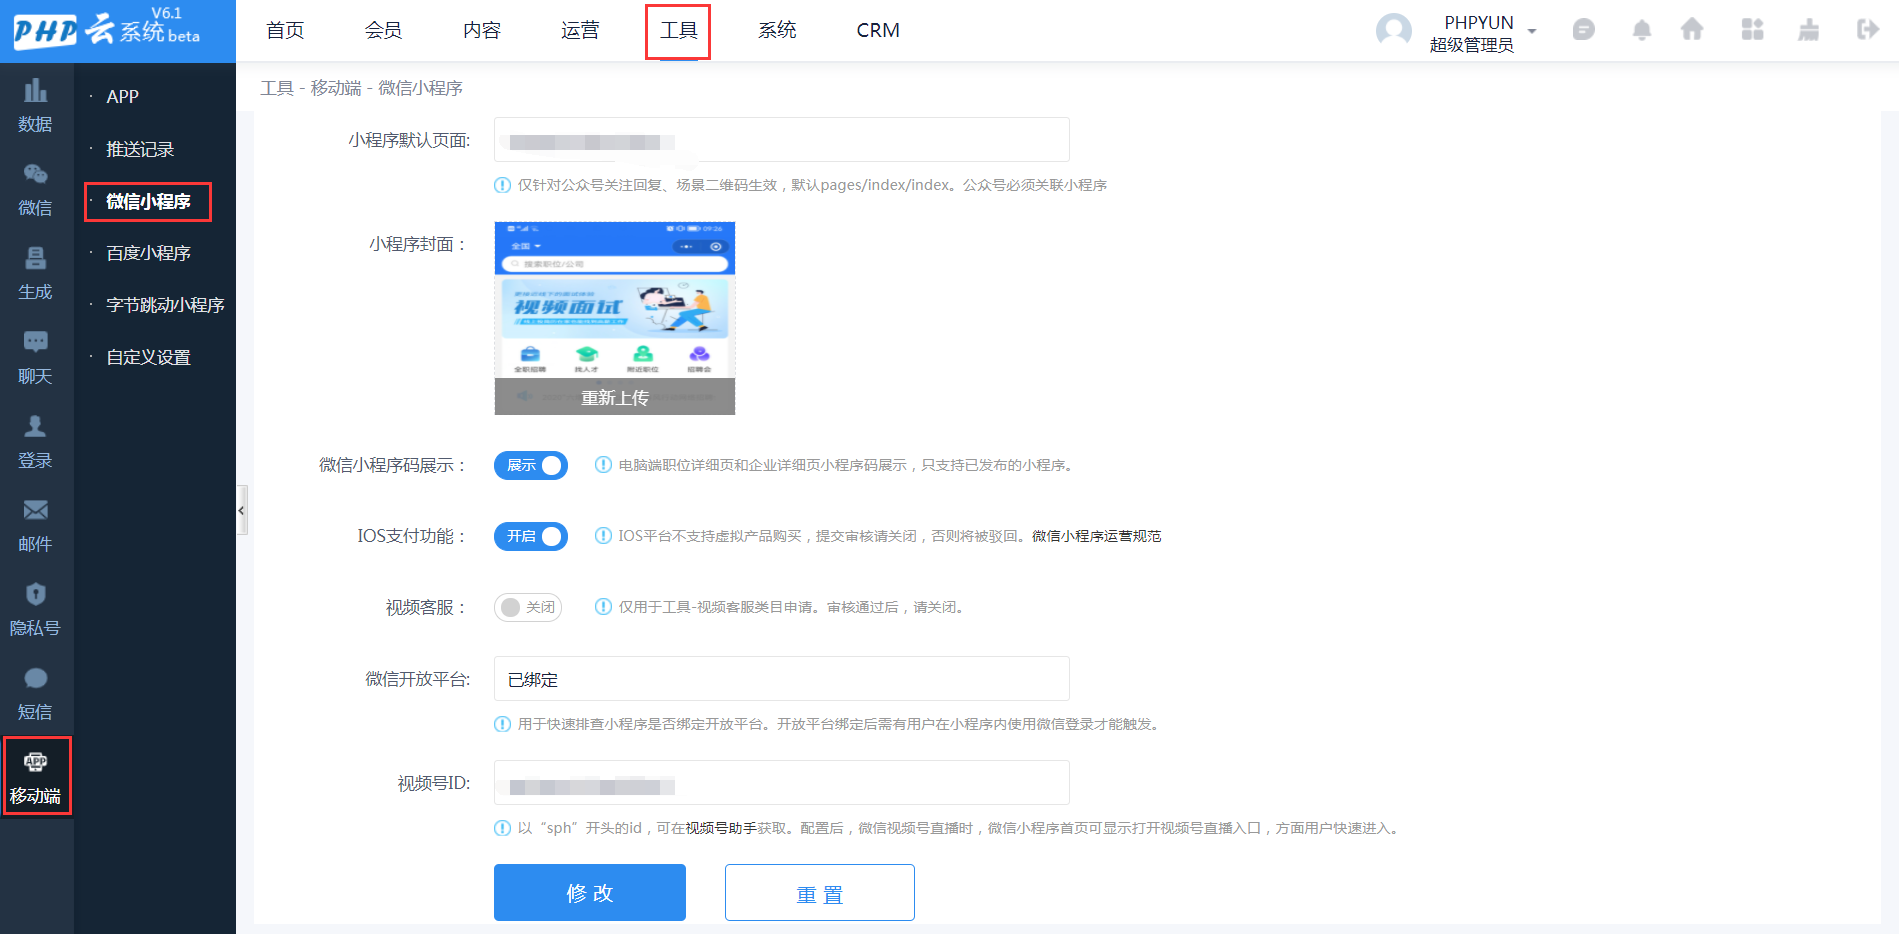The width and height of the screenshot is (1899, 934).
Task: Click info icon under 微信开放平台 field
Action: [503, 724]
